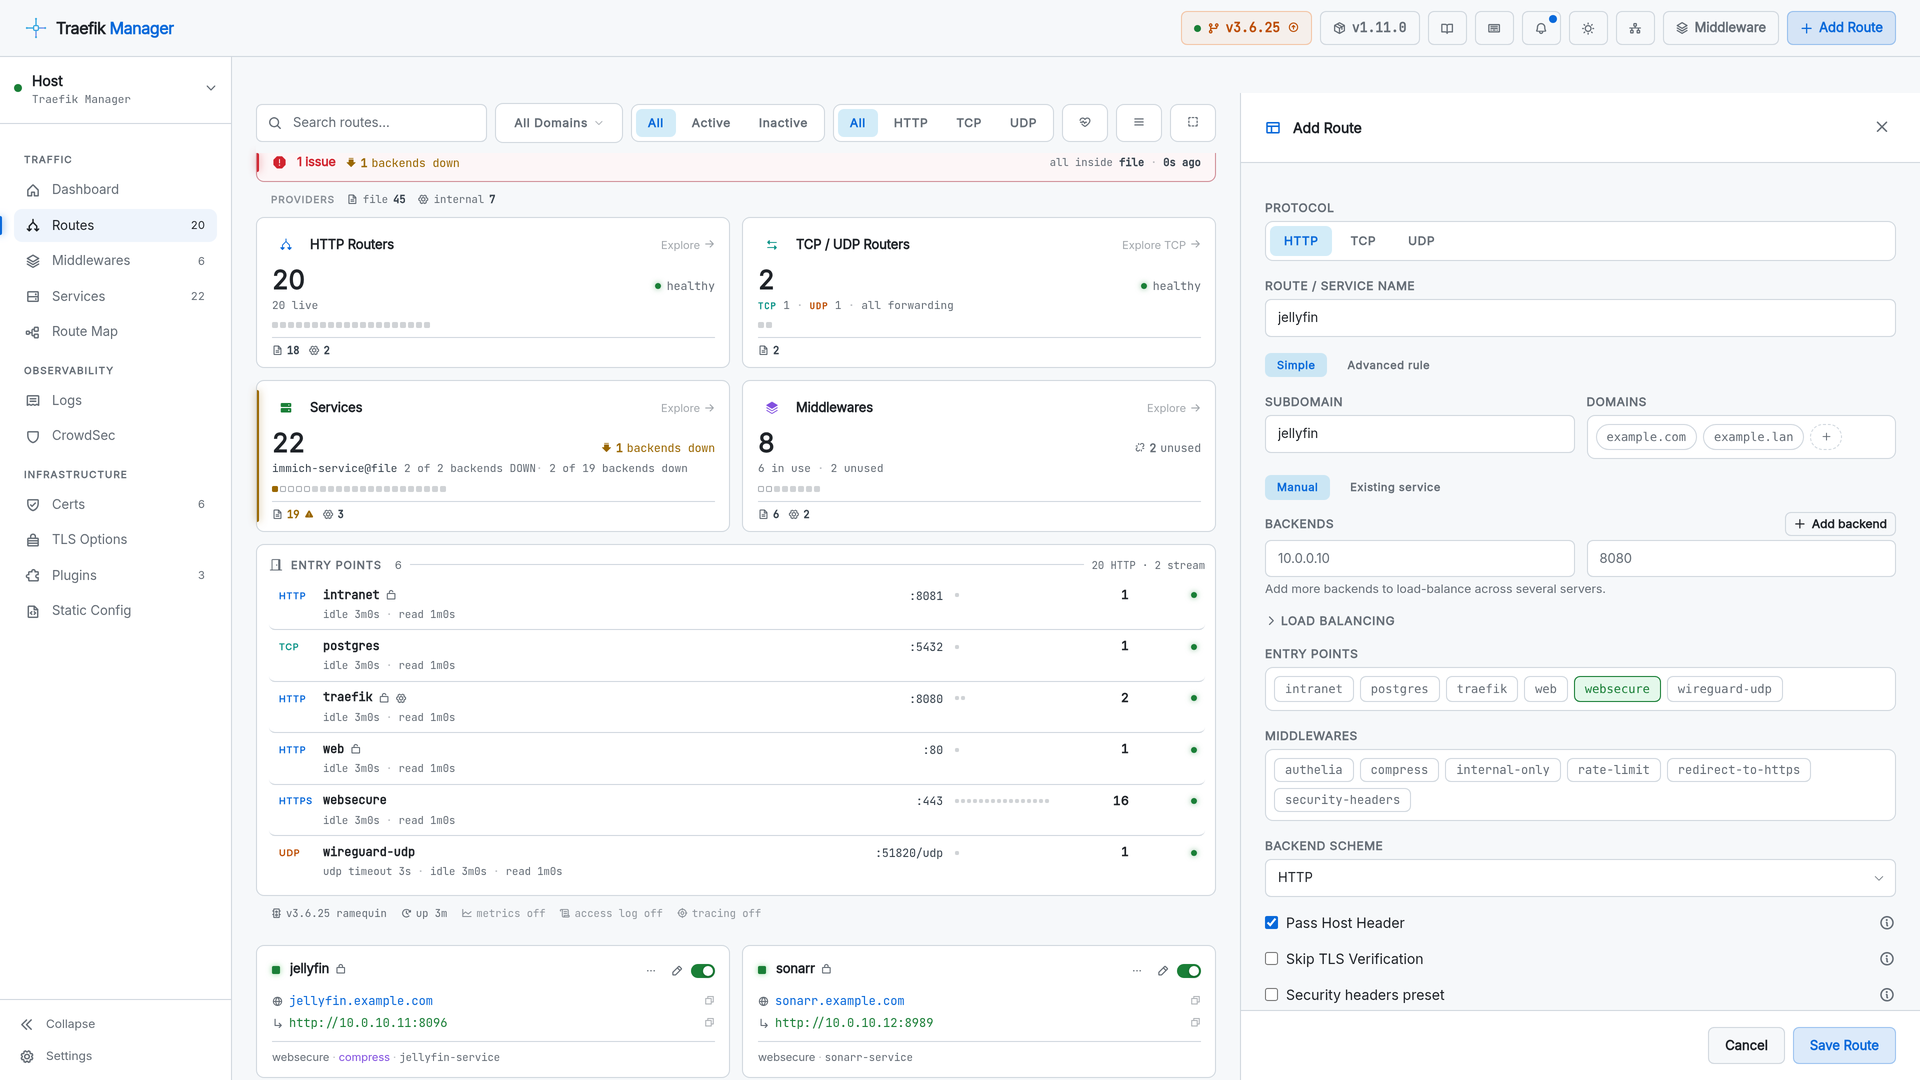The height and width of the screenshot is (1080, 1920).
Task: Switch theme with the sun icon
Action: 1588,28
